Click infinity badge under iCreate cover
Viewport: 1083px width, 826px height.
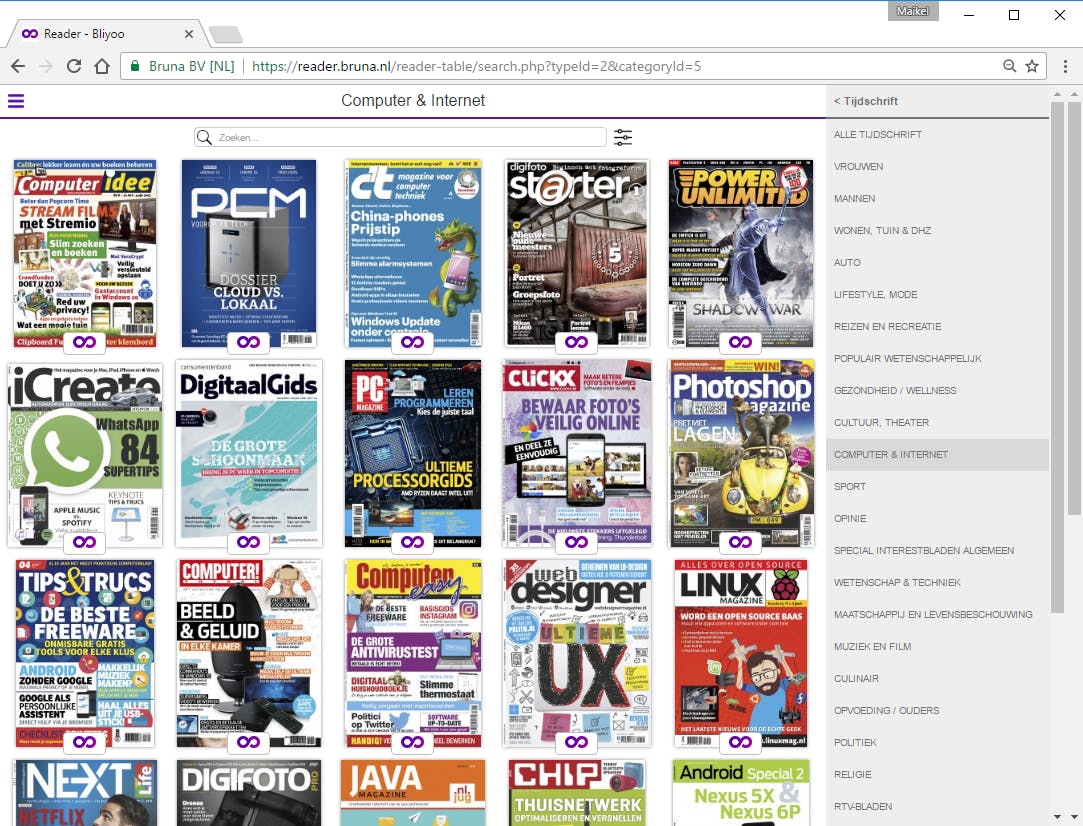85,541
